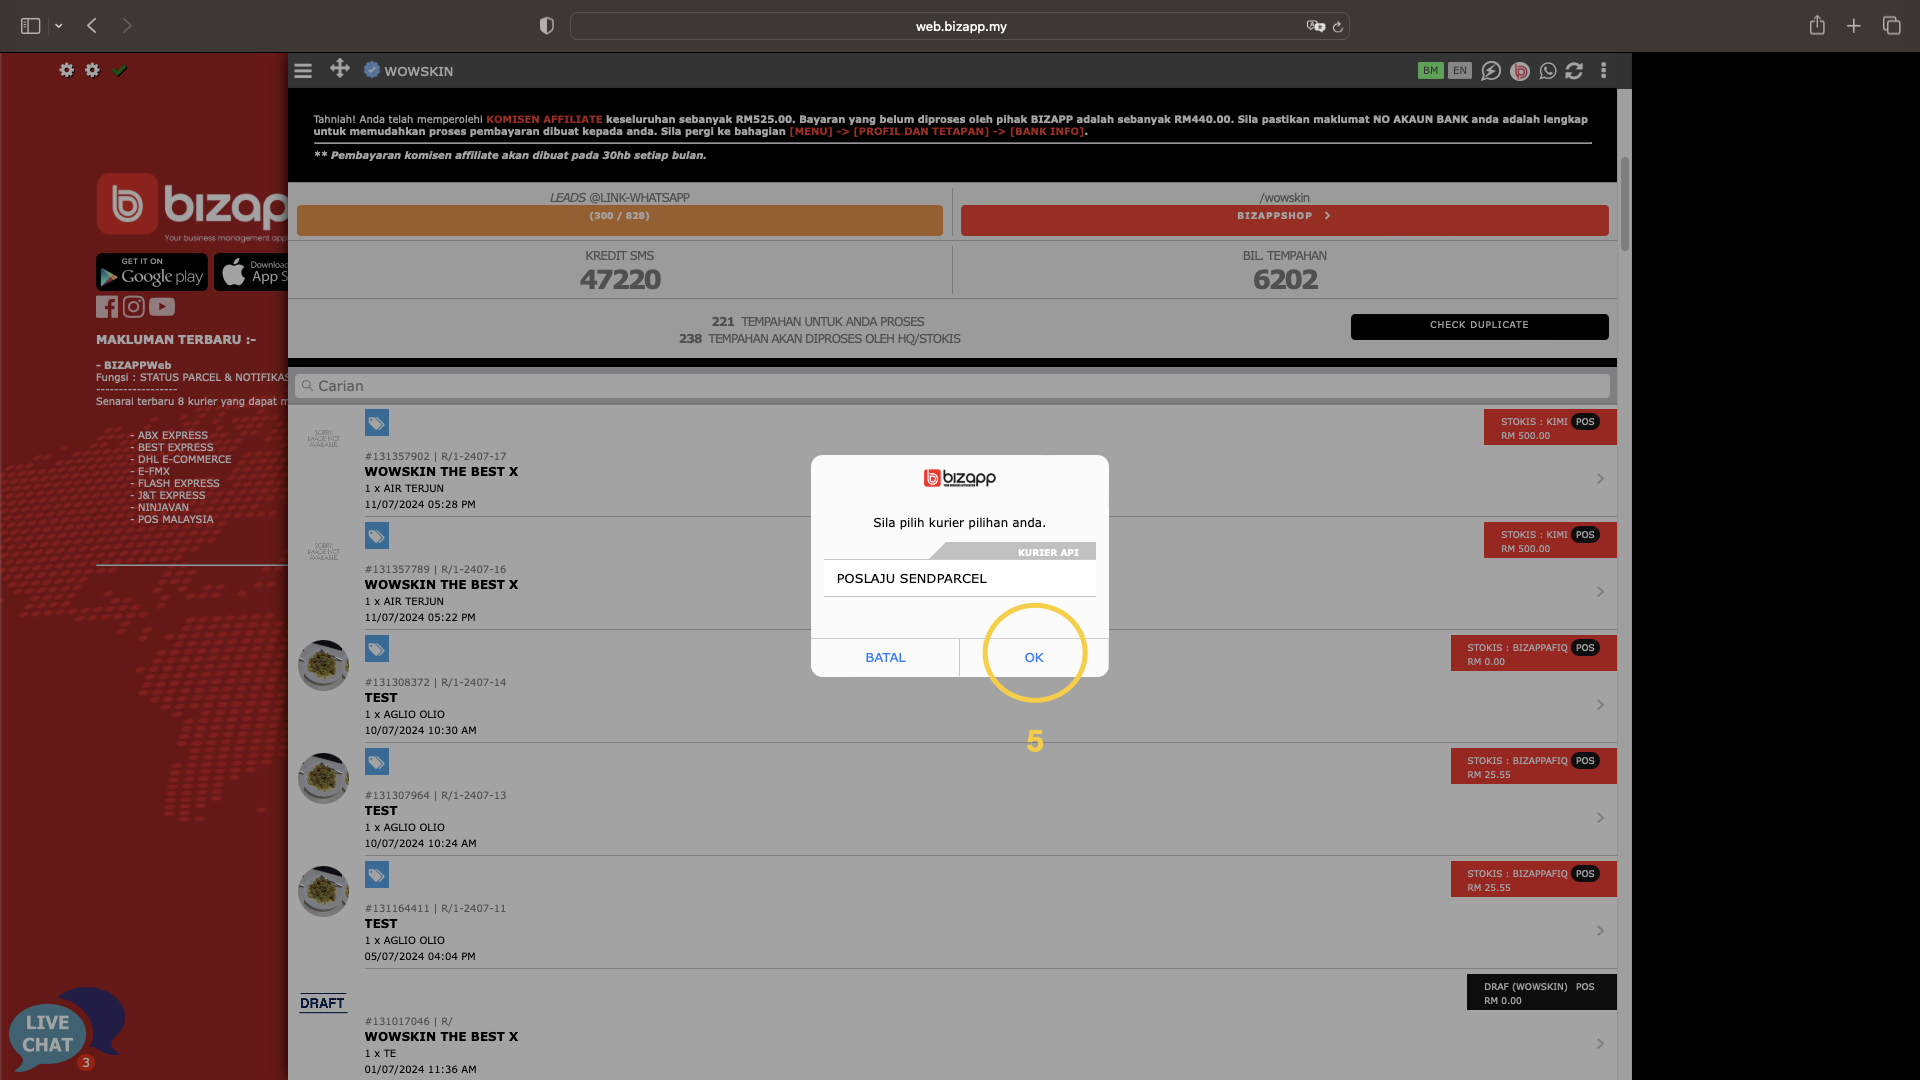Image resolution: width=1920 pixels, height=1080 pixels.
Task: Expand order #131357789 chevron
Action: pos(1600,592)
